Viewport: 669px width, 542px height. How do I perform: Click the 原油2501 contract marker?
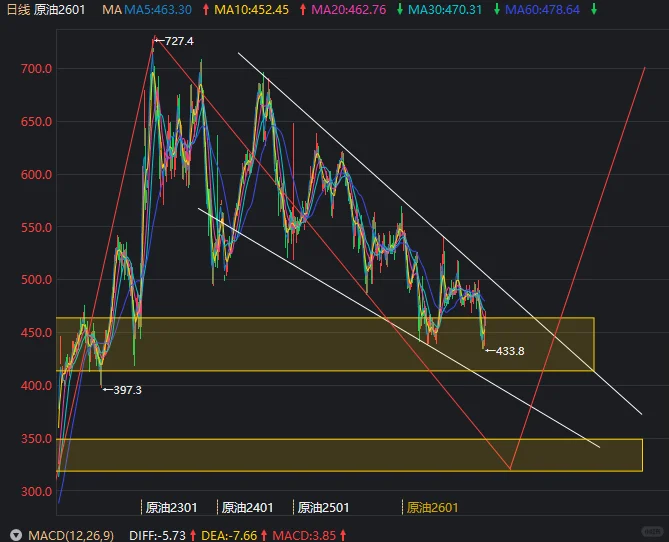tap(323, 507)
